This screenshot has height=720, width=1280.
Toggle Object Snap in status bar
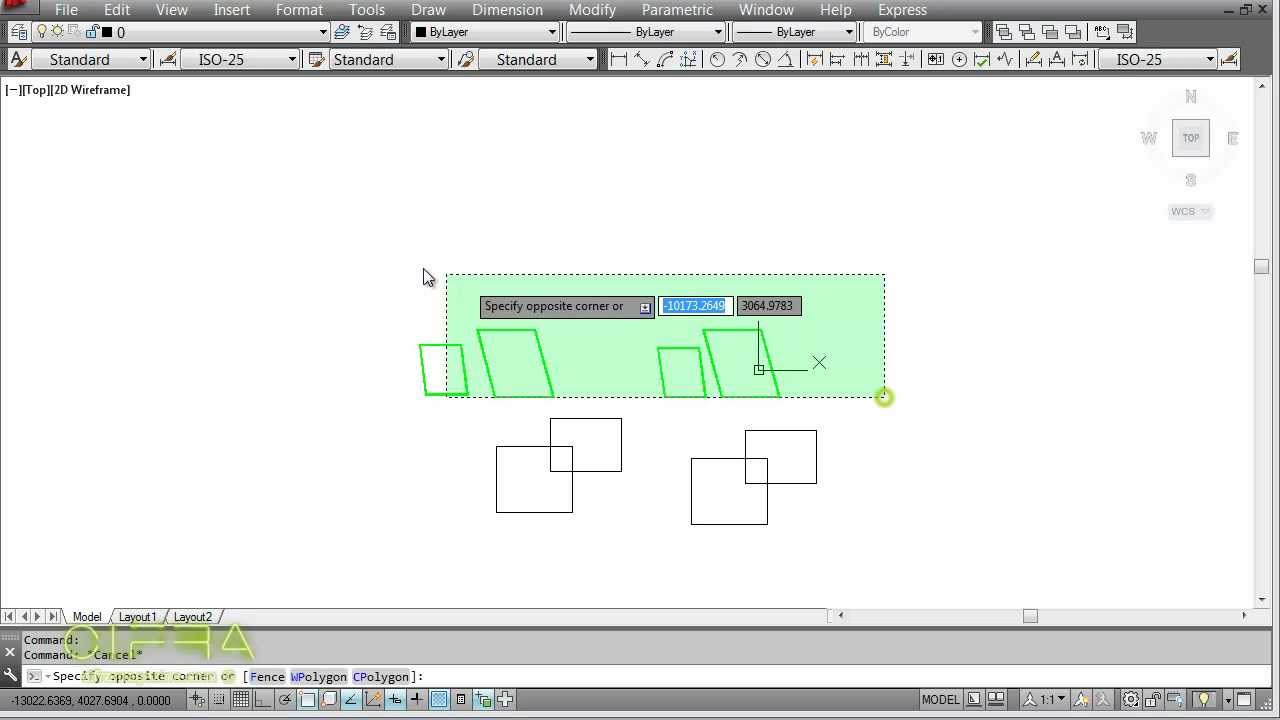[x=307, y=700]
